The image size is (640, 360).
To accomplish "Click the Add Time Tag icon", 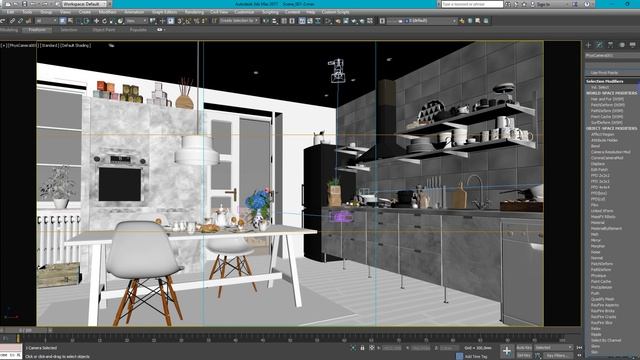I will [x=460, y=356].
